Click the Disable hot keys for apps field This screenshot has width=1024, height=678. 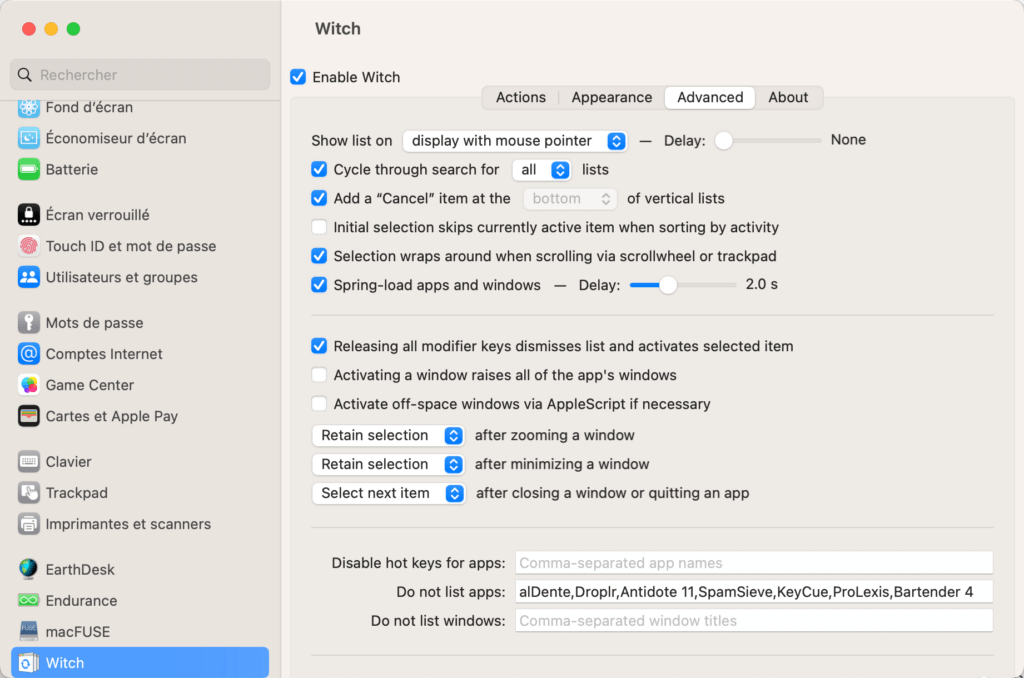coord(753,563)
